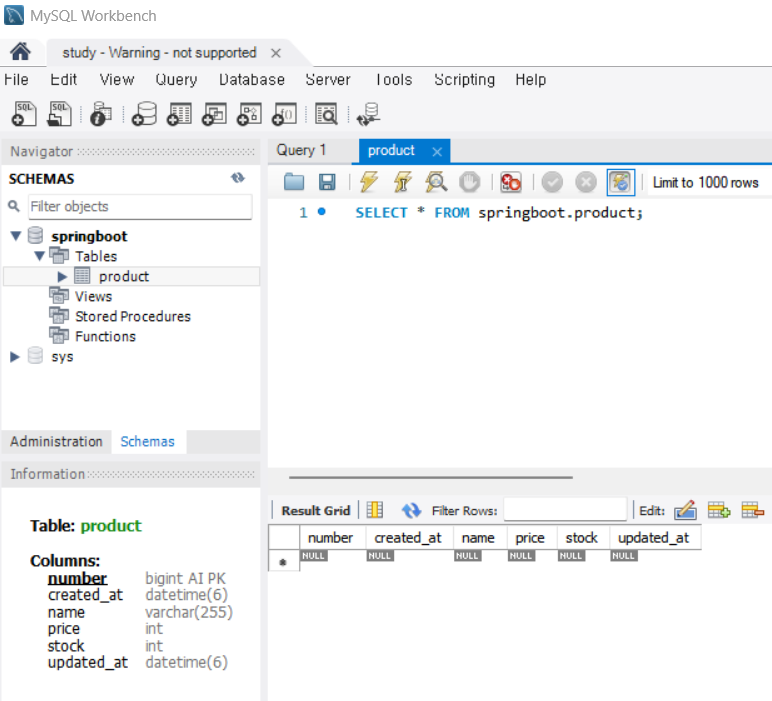772x701 pixels.
Task: Toggle continue-on-error for script execution
Action: click(511, 182)
